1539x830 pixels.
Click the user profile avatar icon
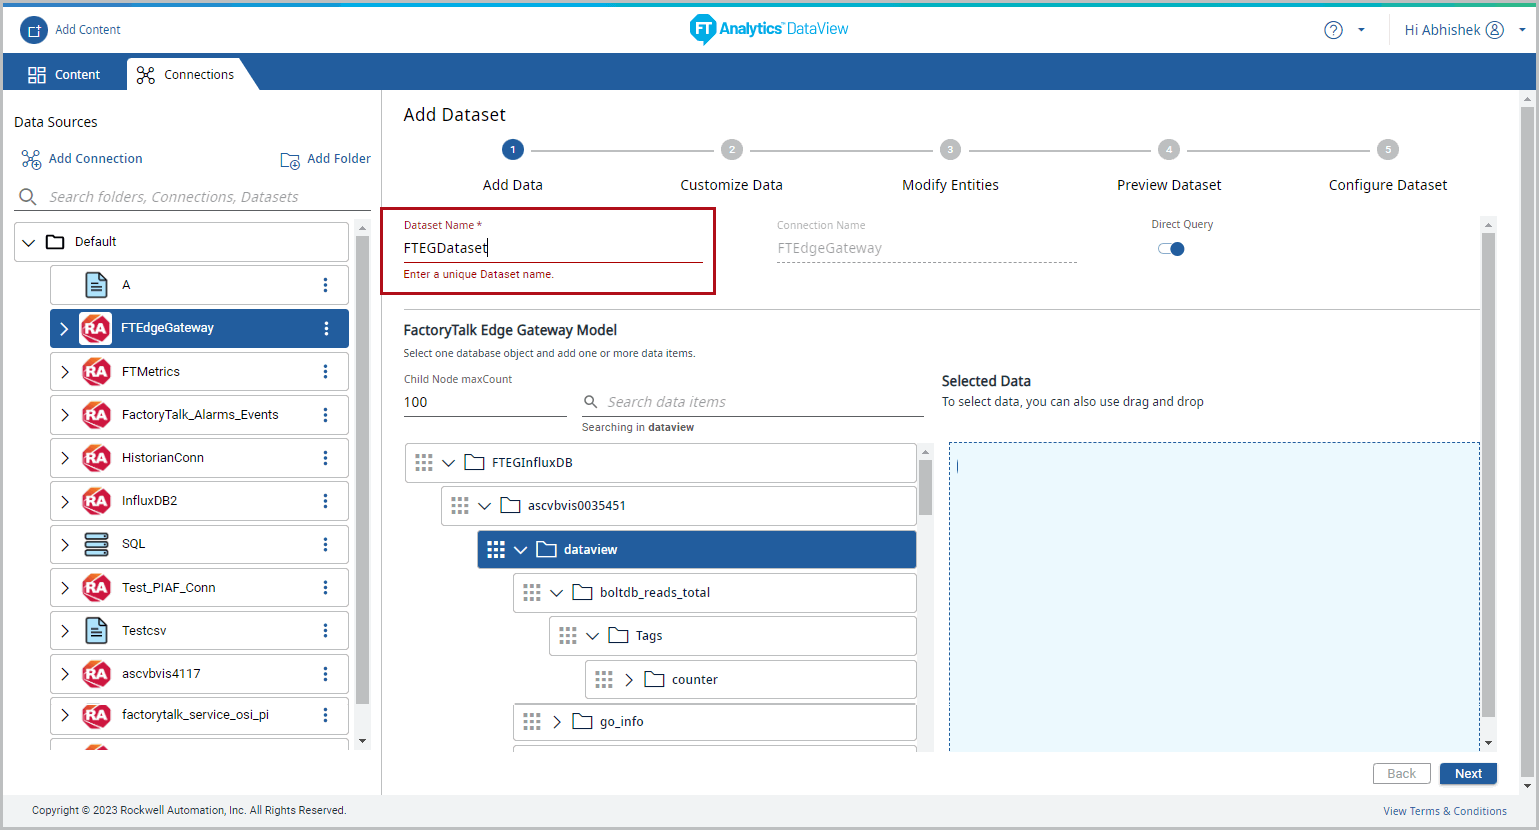(1495, 30)
